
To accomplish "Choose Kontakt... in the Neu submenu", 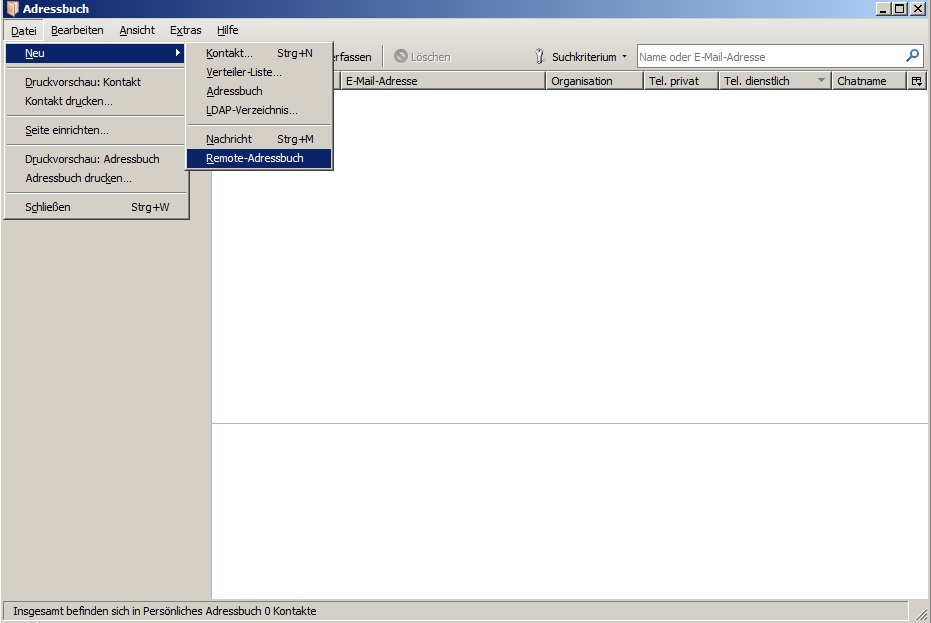I will (259, 53).
